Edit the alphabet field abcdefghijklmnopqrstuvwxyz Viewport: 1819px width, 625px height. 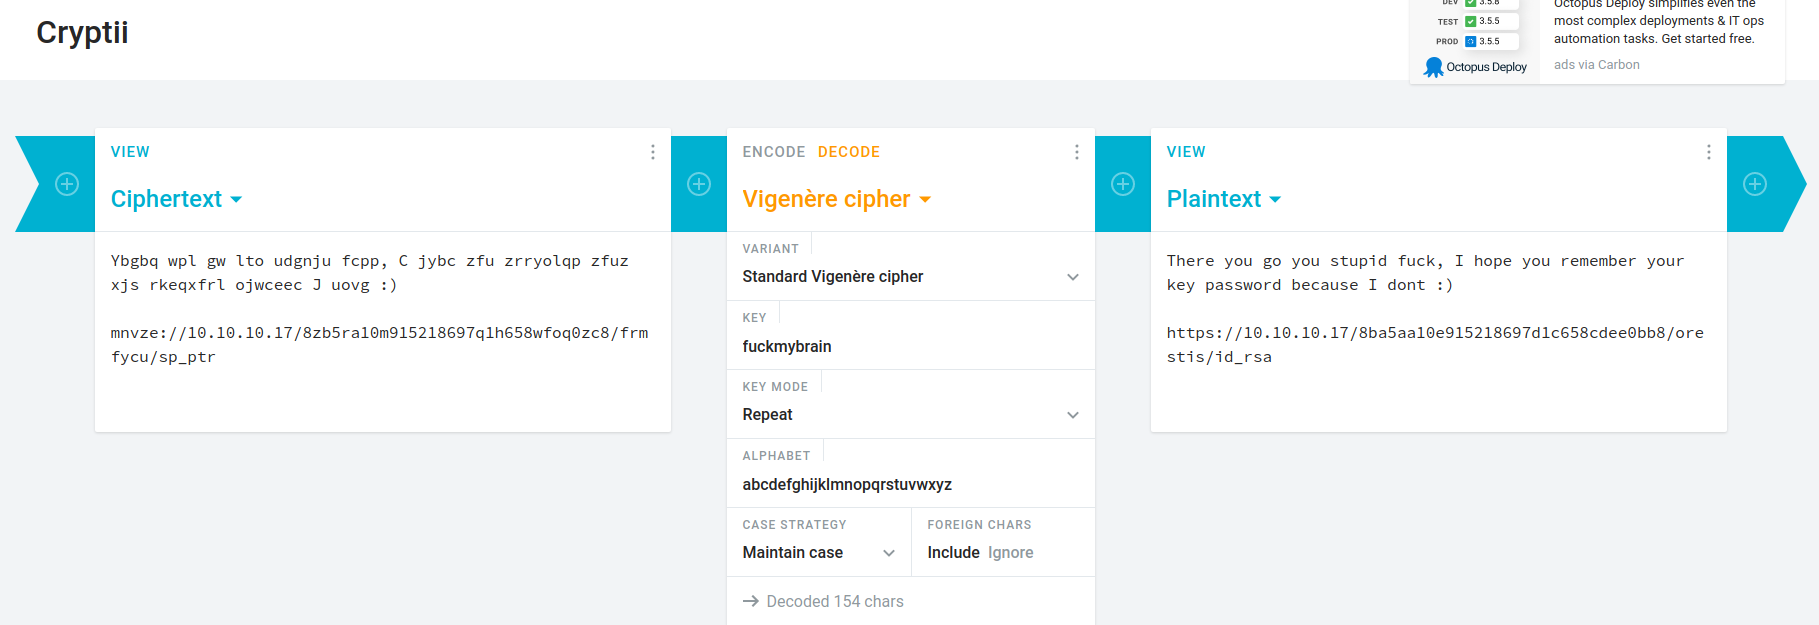click(x=911, y=485)
